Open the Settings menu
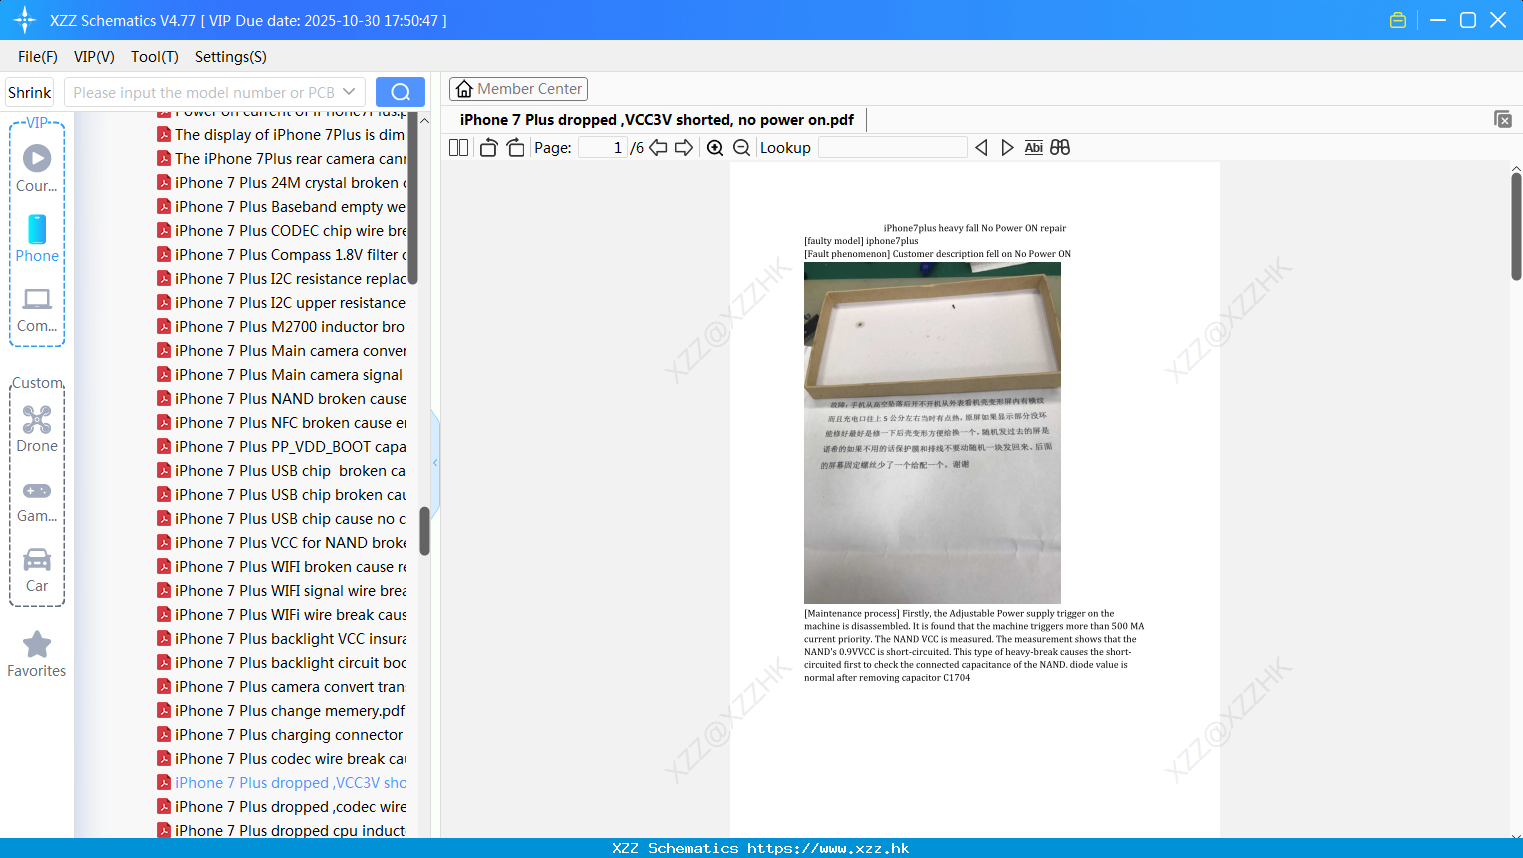 [231, 57]
